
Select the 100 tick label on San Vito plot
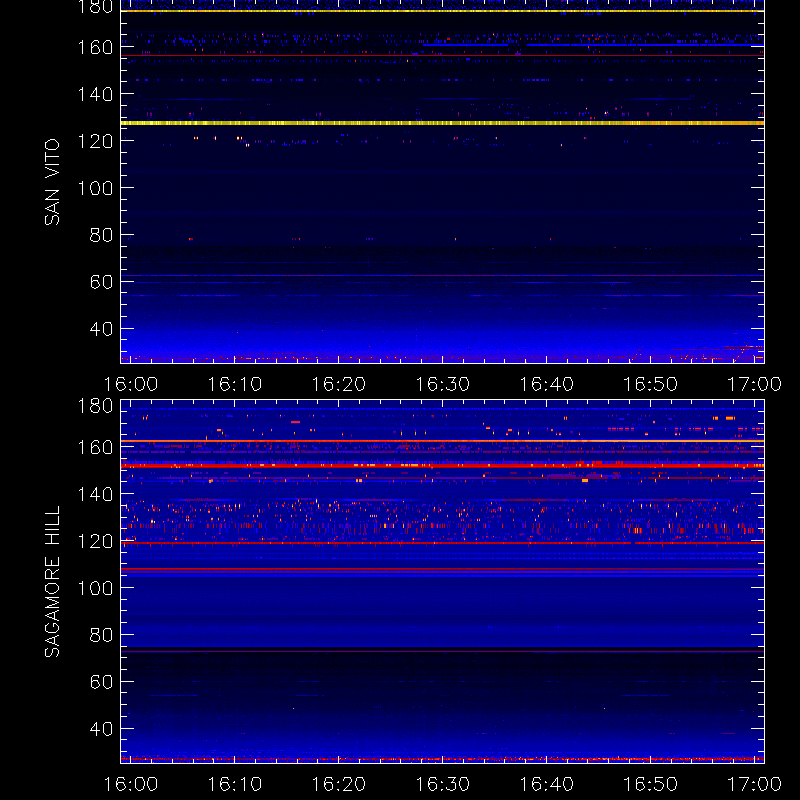pyautogui.click(x=95, y=188)
